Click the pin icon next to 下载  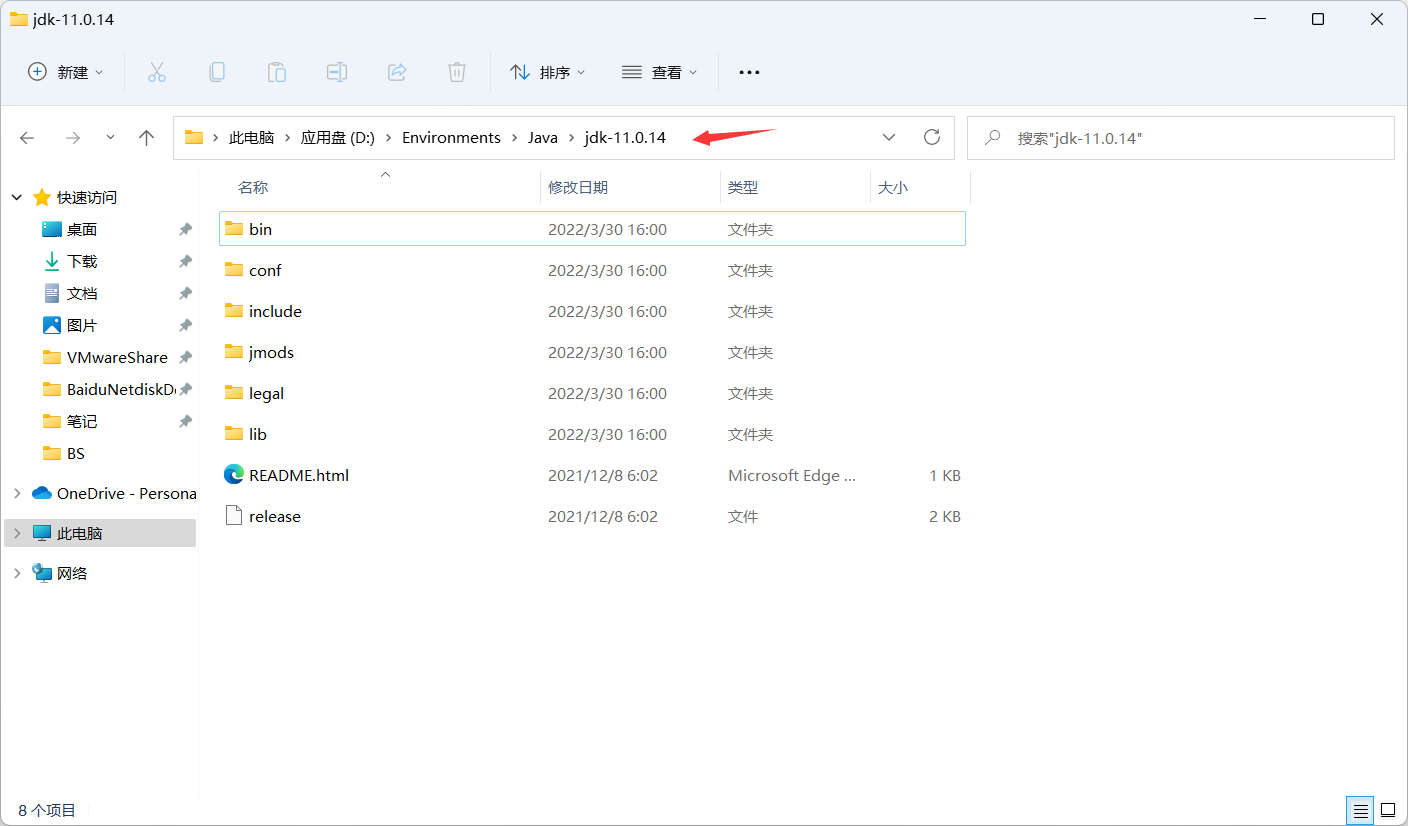tap(185, 261)
